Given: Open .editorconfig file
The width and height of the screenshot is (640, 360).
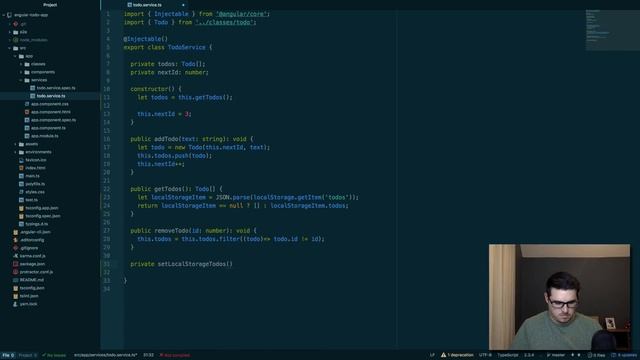Looking at the screenshot, I should tap(31, 240).
